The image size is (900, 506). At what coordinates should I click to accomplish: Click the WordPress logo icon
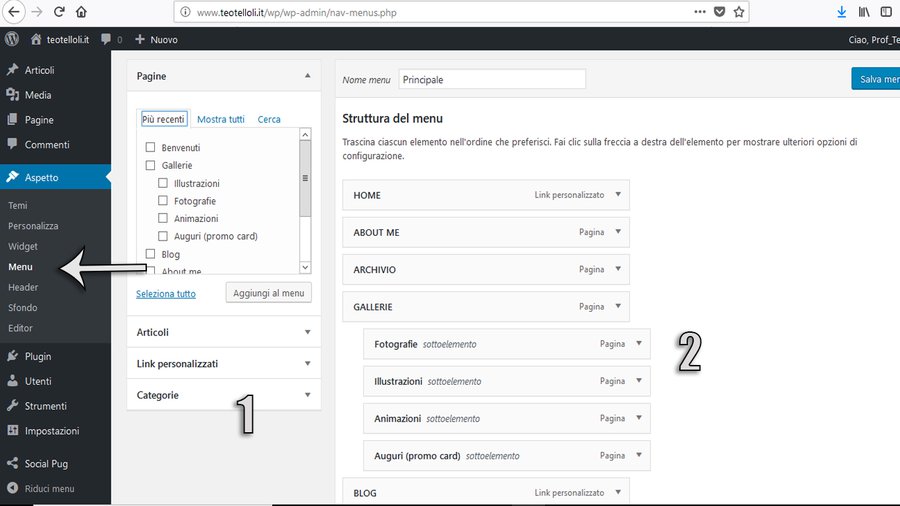coord(12,39)
